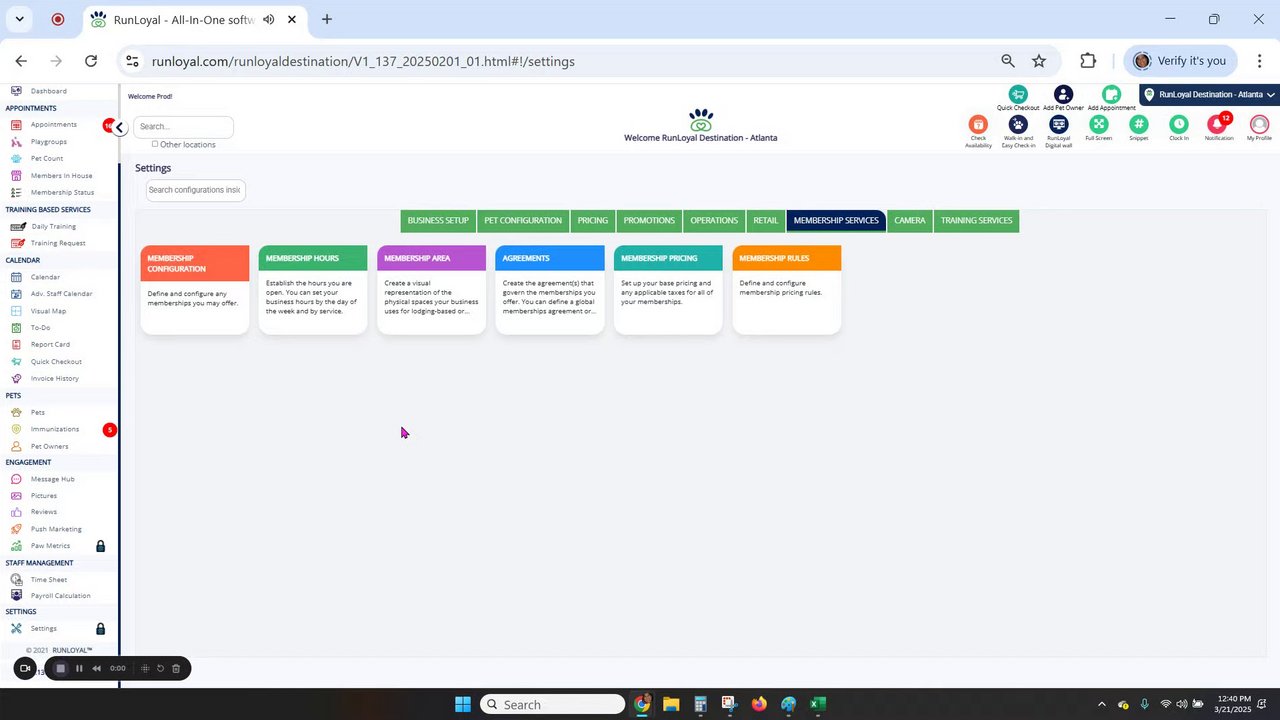Open Appointments in the sidebar
This screenshot has width=1280, height=720.
tap(53, 125)
